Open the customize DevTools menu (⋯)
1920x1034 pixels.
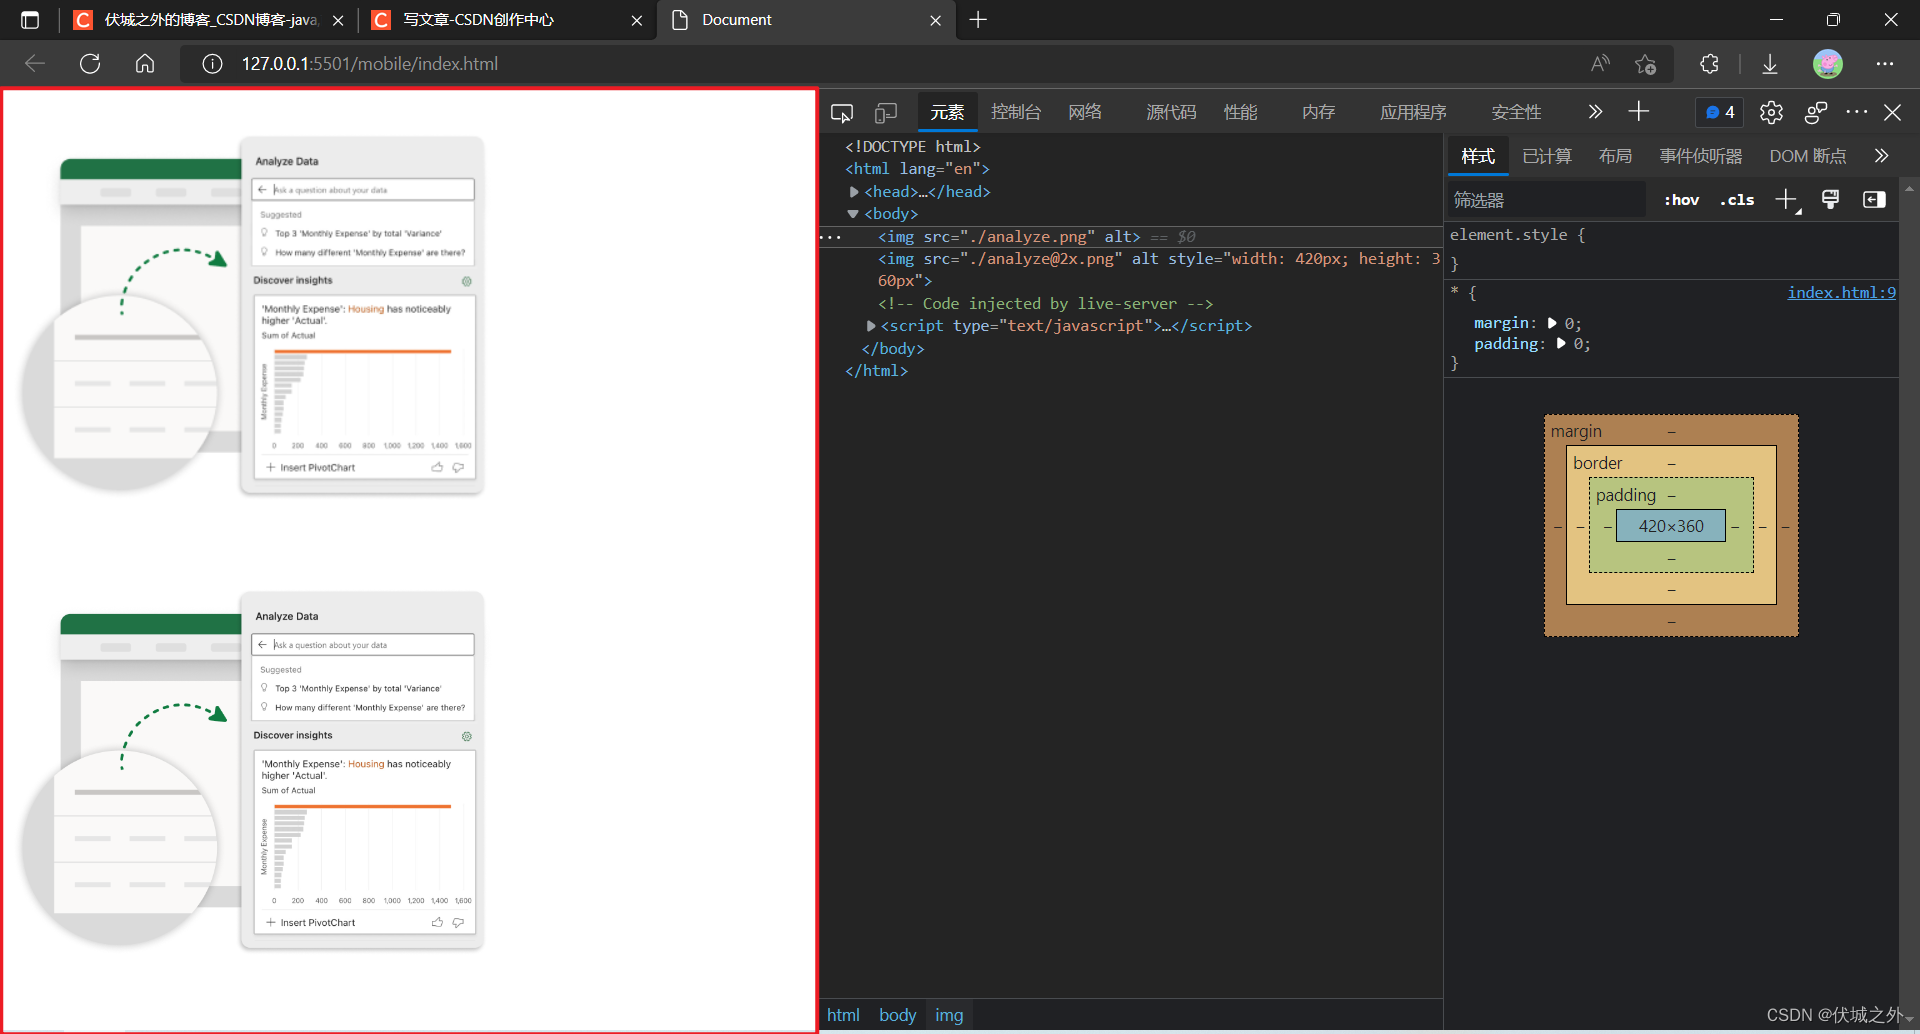click(x=1857, y=112)
